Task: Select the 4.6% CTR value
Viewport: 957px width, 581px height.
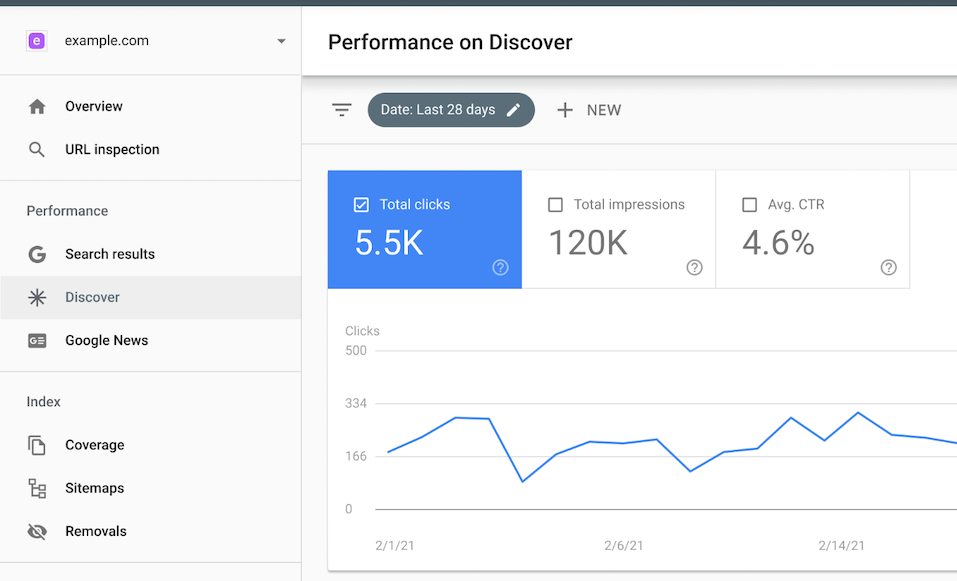Action: click(778, 243)
